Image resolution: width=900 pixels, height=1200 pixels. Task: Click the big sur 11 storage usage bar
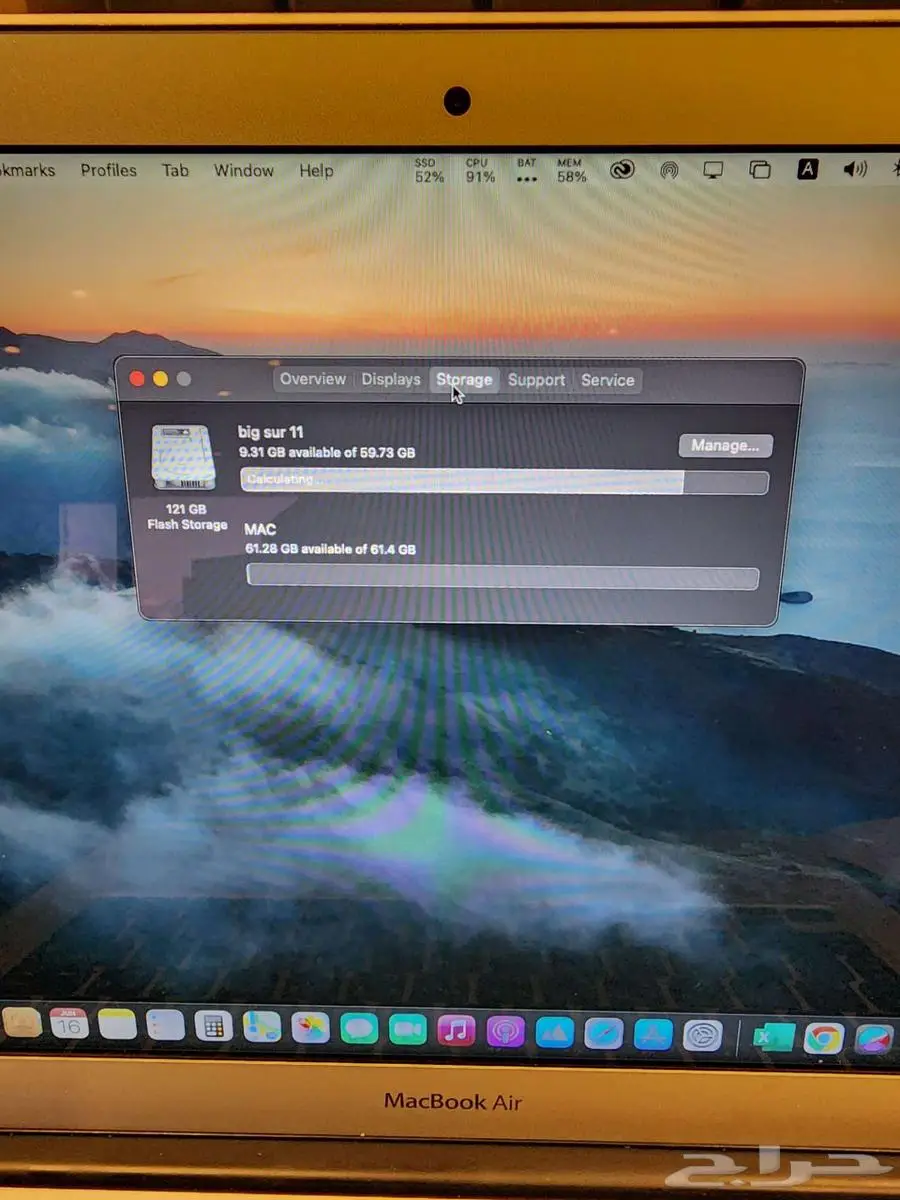click(x=504, y=482)
